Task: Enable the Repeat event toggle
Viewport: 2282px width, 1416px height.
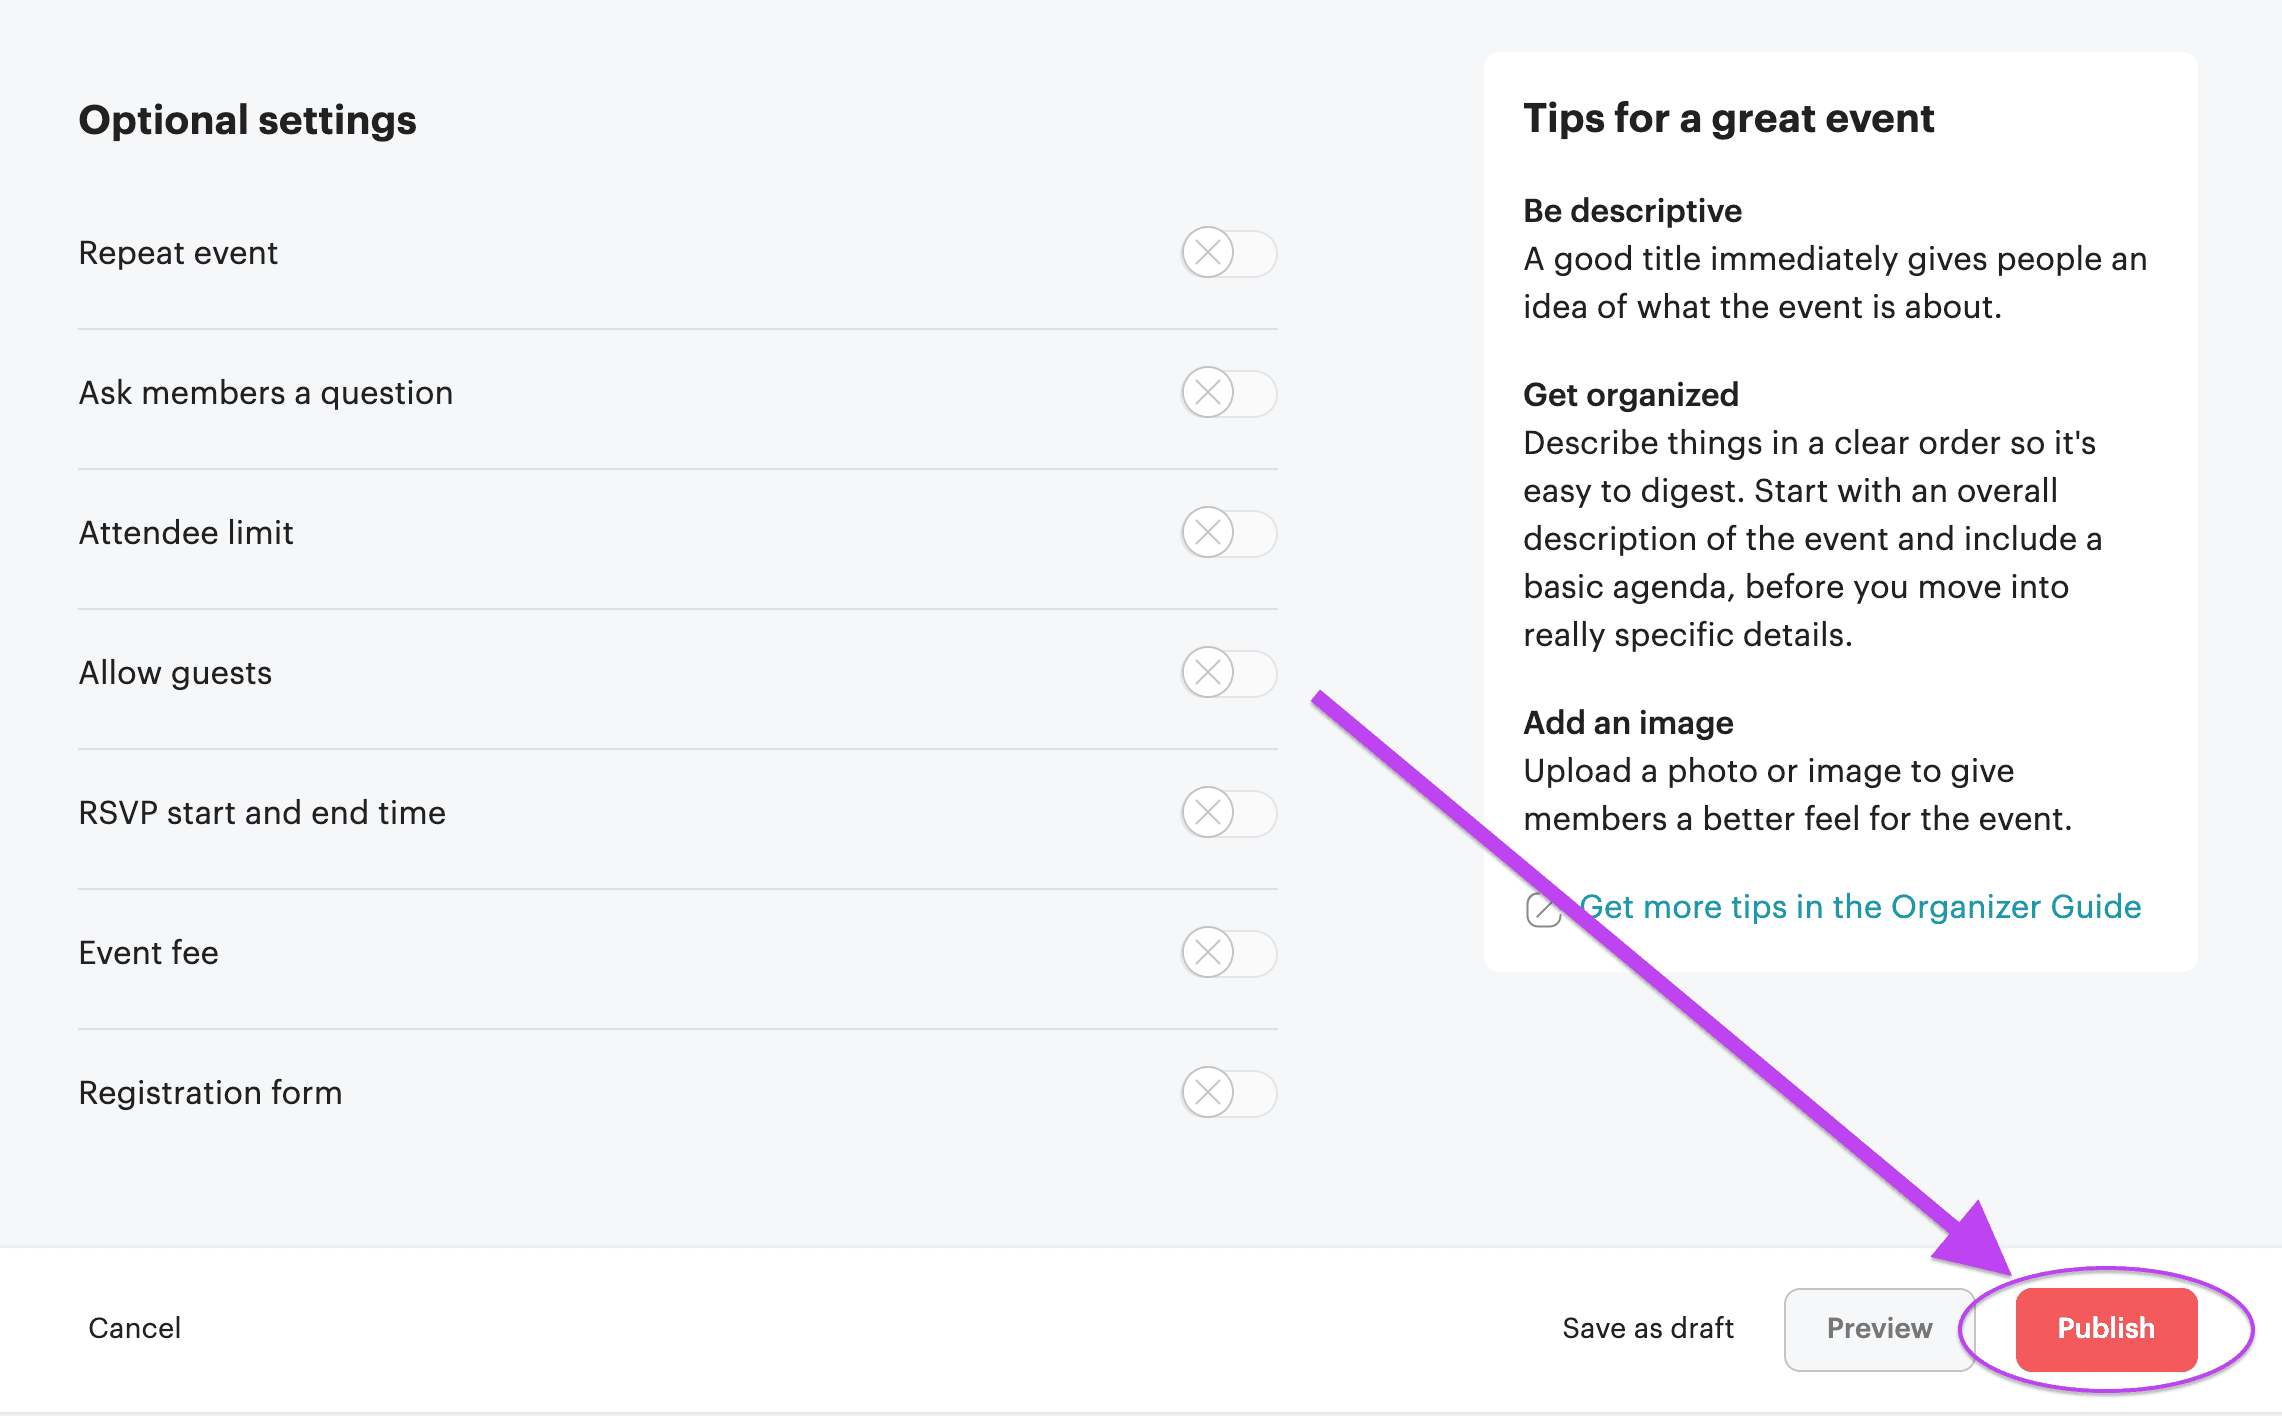Action: pyautogui.click(x=1228, y=254)
